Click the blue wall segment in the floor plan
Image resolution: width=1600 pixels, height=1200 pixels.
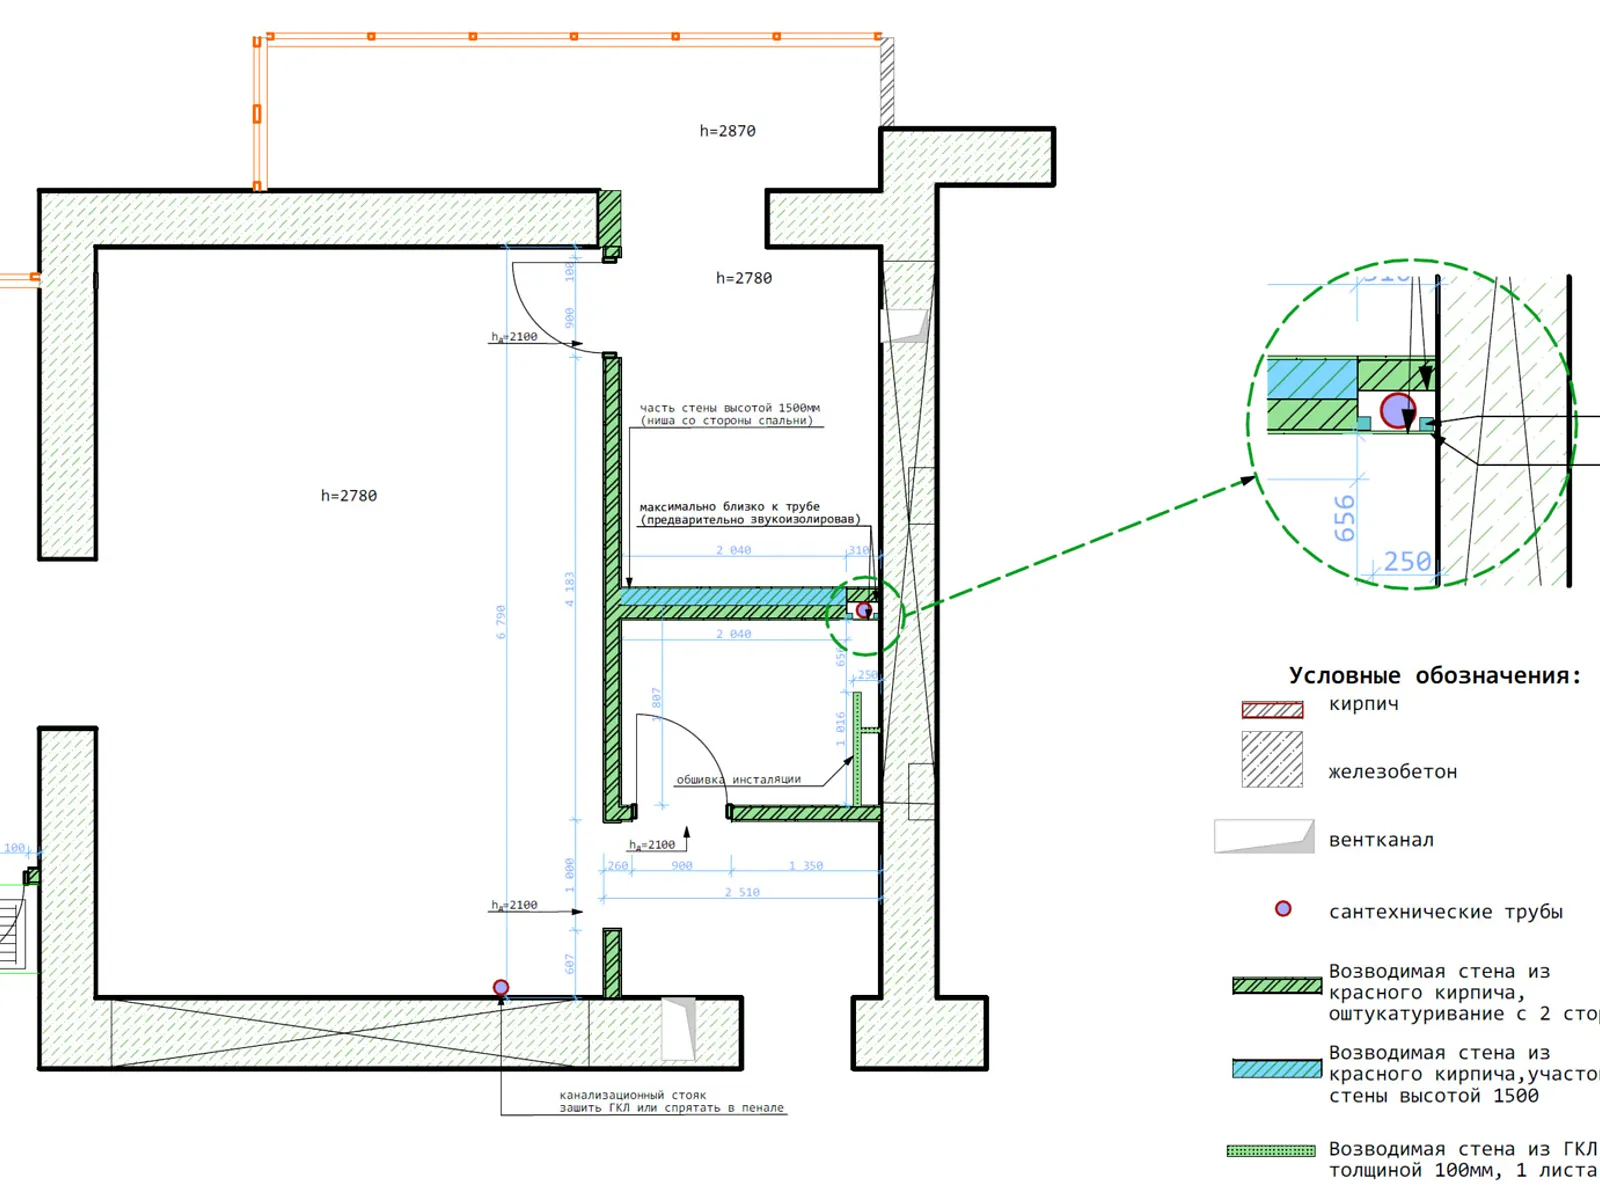730,597
